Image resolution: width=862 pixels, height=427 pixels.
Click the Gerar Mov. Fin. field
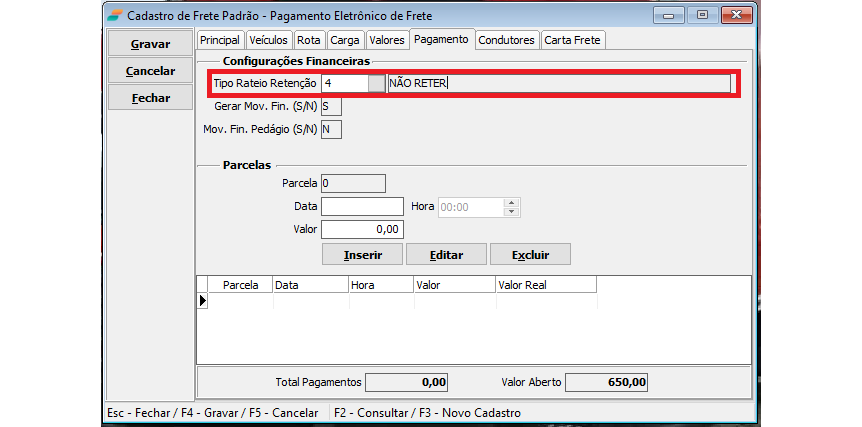pyautogui.click(x=331, y=106)
